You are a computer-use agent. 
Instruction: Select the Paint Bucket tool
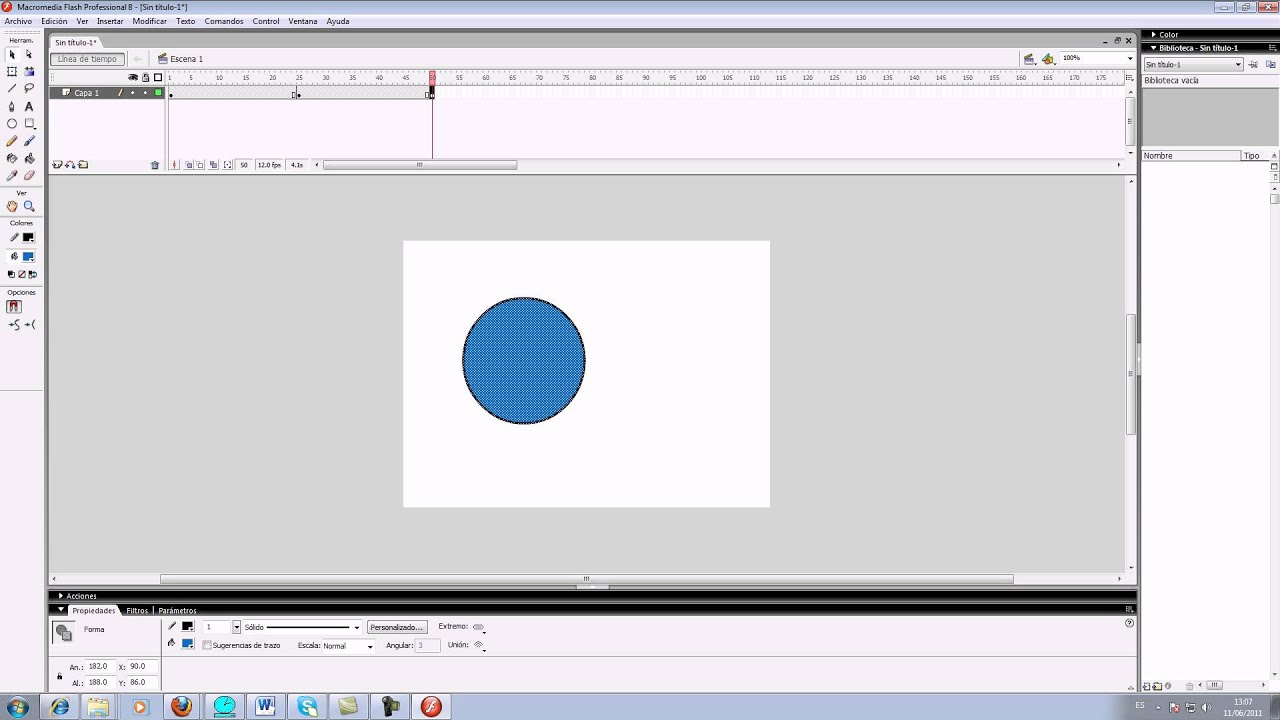[29, 158]
